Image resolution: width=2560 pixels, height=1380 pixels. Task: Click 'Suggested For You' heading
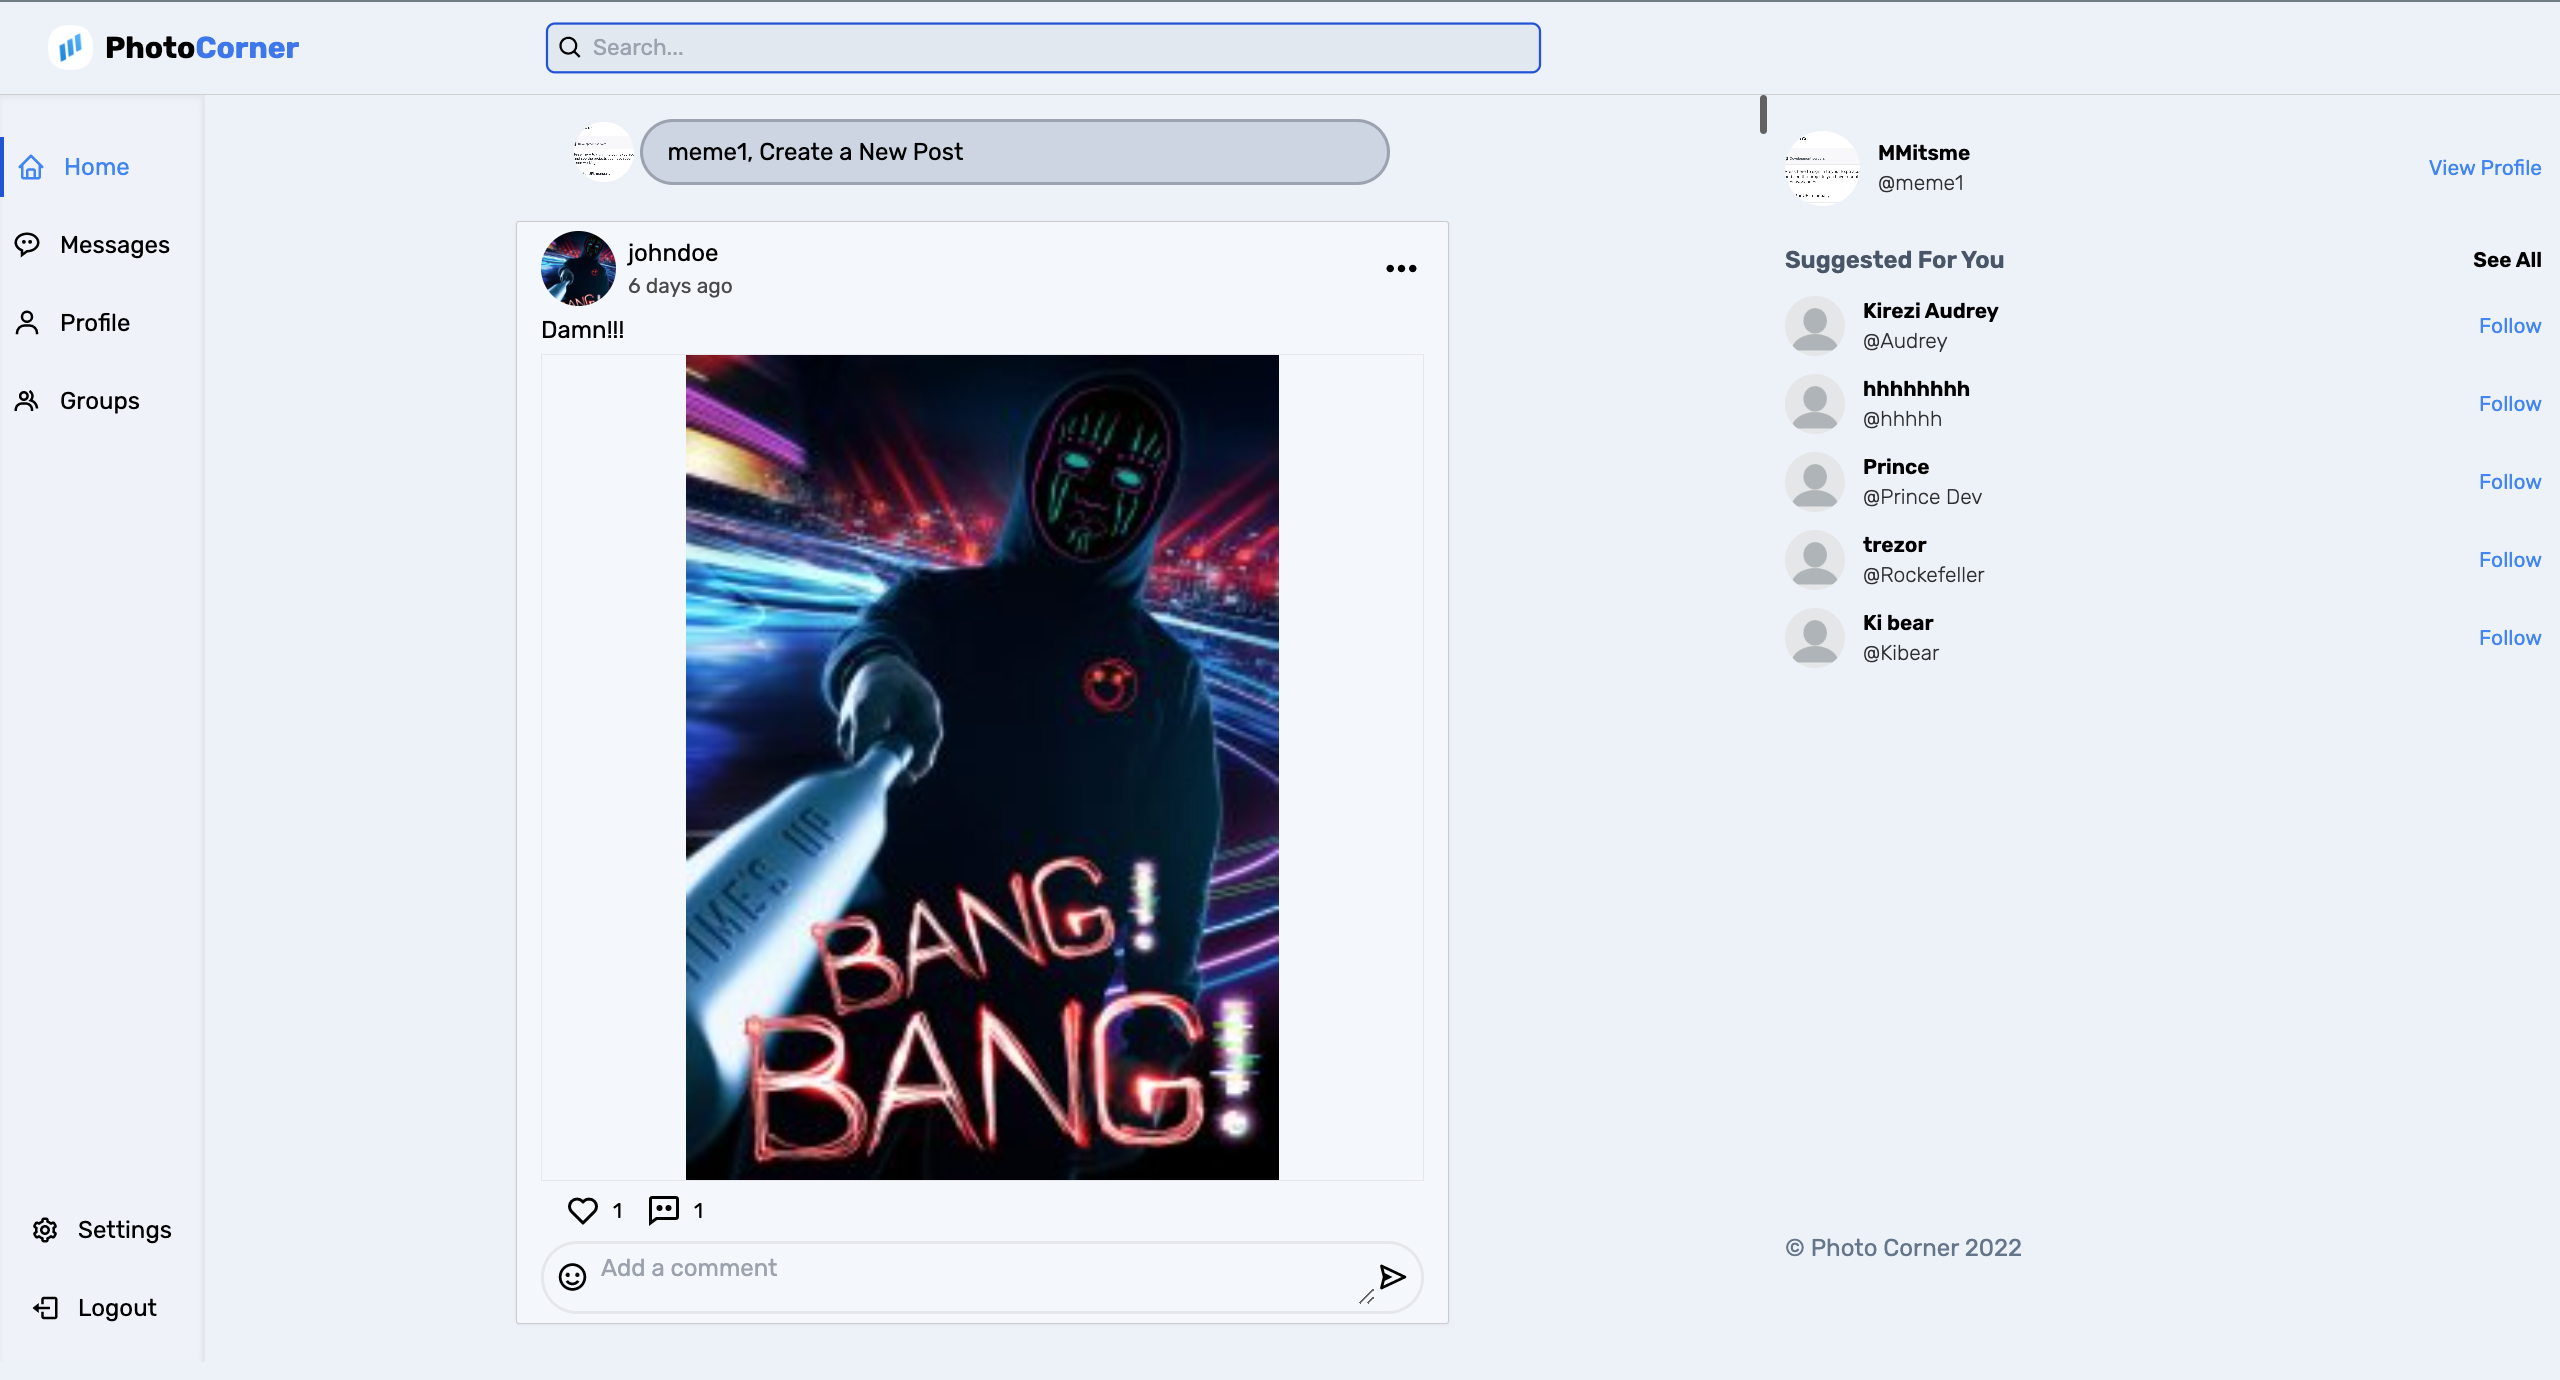click(1894, 260)
